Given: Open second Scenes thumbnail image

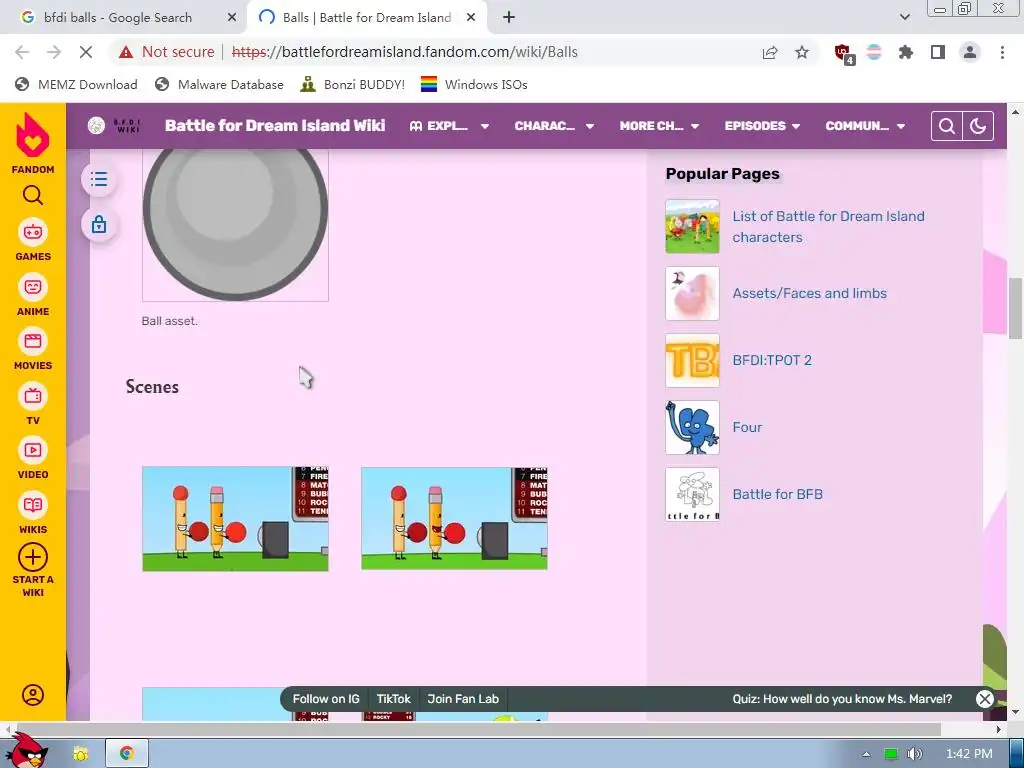Looking at the screenshot, I should [x=454, y=519].
